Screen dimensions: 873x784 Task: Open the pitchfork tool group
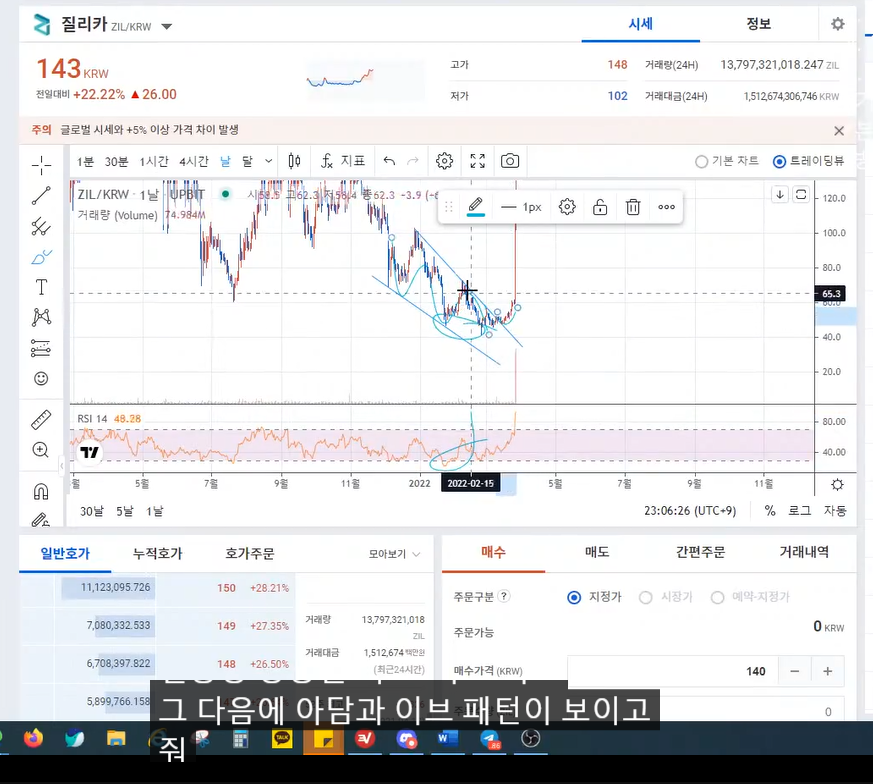(41, 226)
